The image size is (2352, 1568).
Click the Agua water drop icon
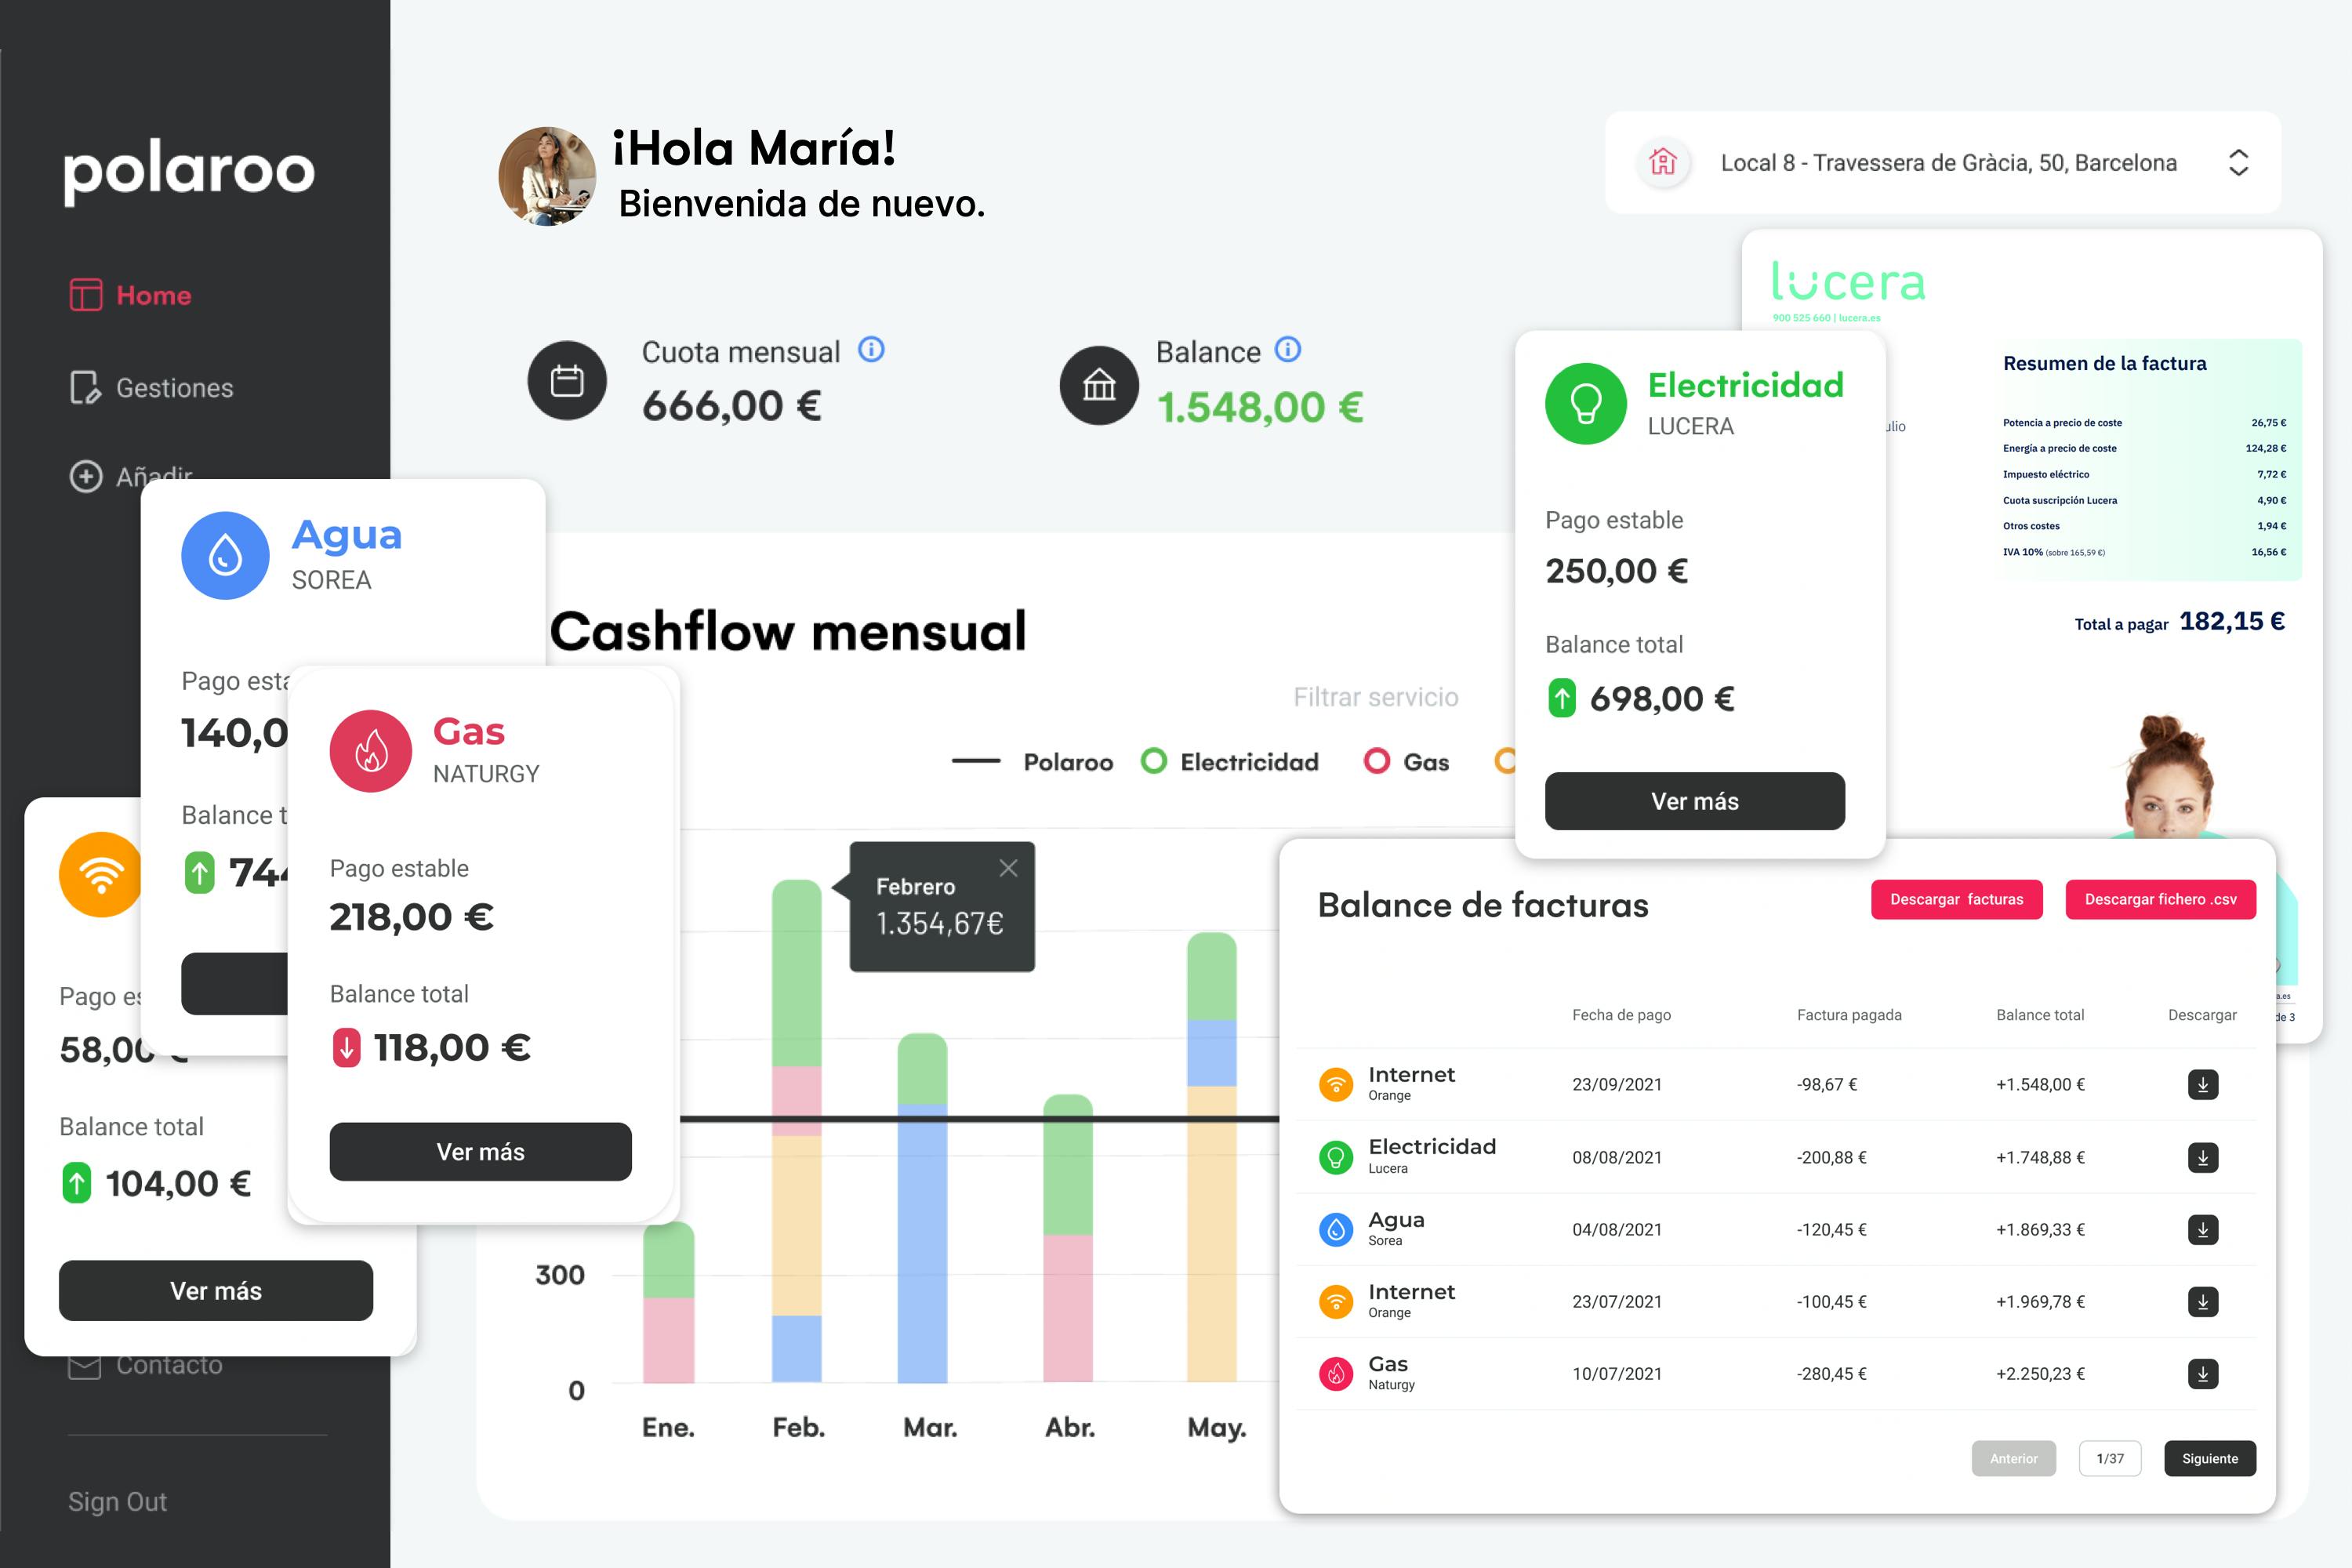click(x=225, y=555)
